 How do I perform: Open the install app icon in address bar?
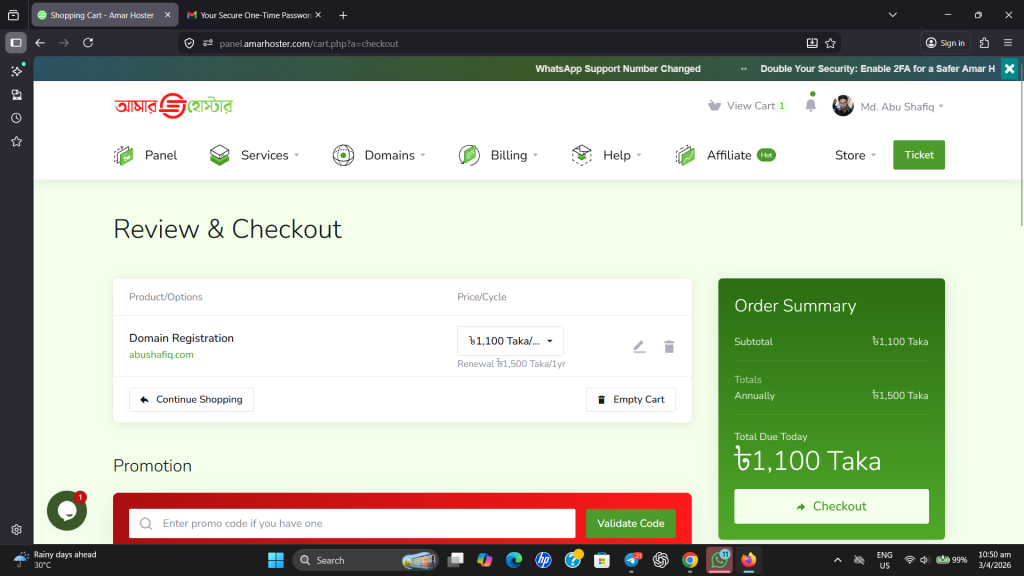click(x=812, y=43)
